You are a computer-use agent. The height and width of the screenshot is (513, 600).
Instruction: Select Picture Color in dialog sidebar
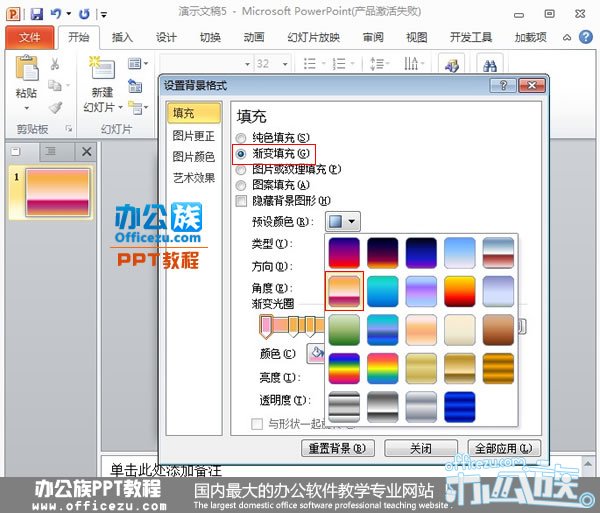point(194,156)
